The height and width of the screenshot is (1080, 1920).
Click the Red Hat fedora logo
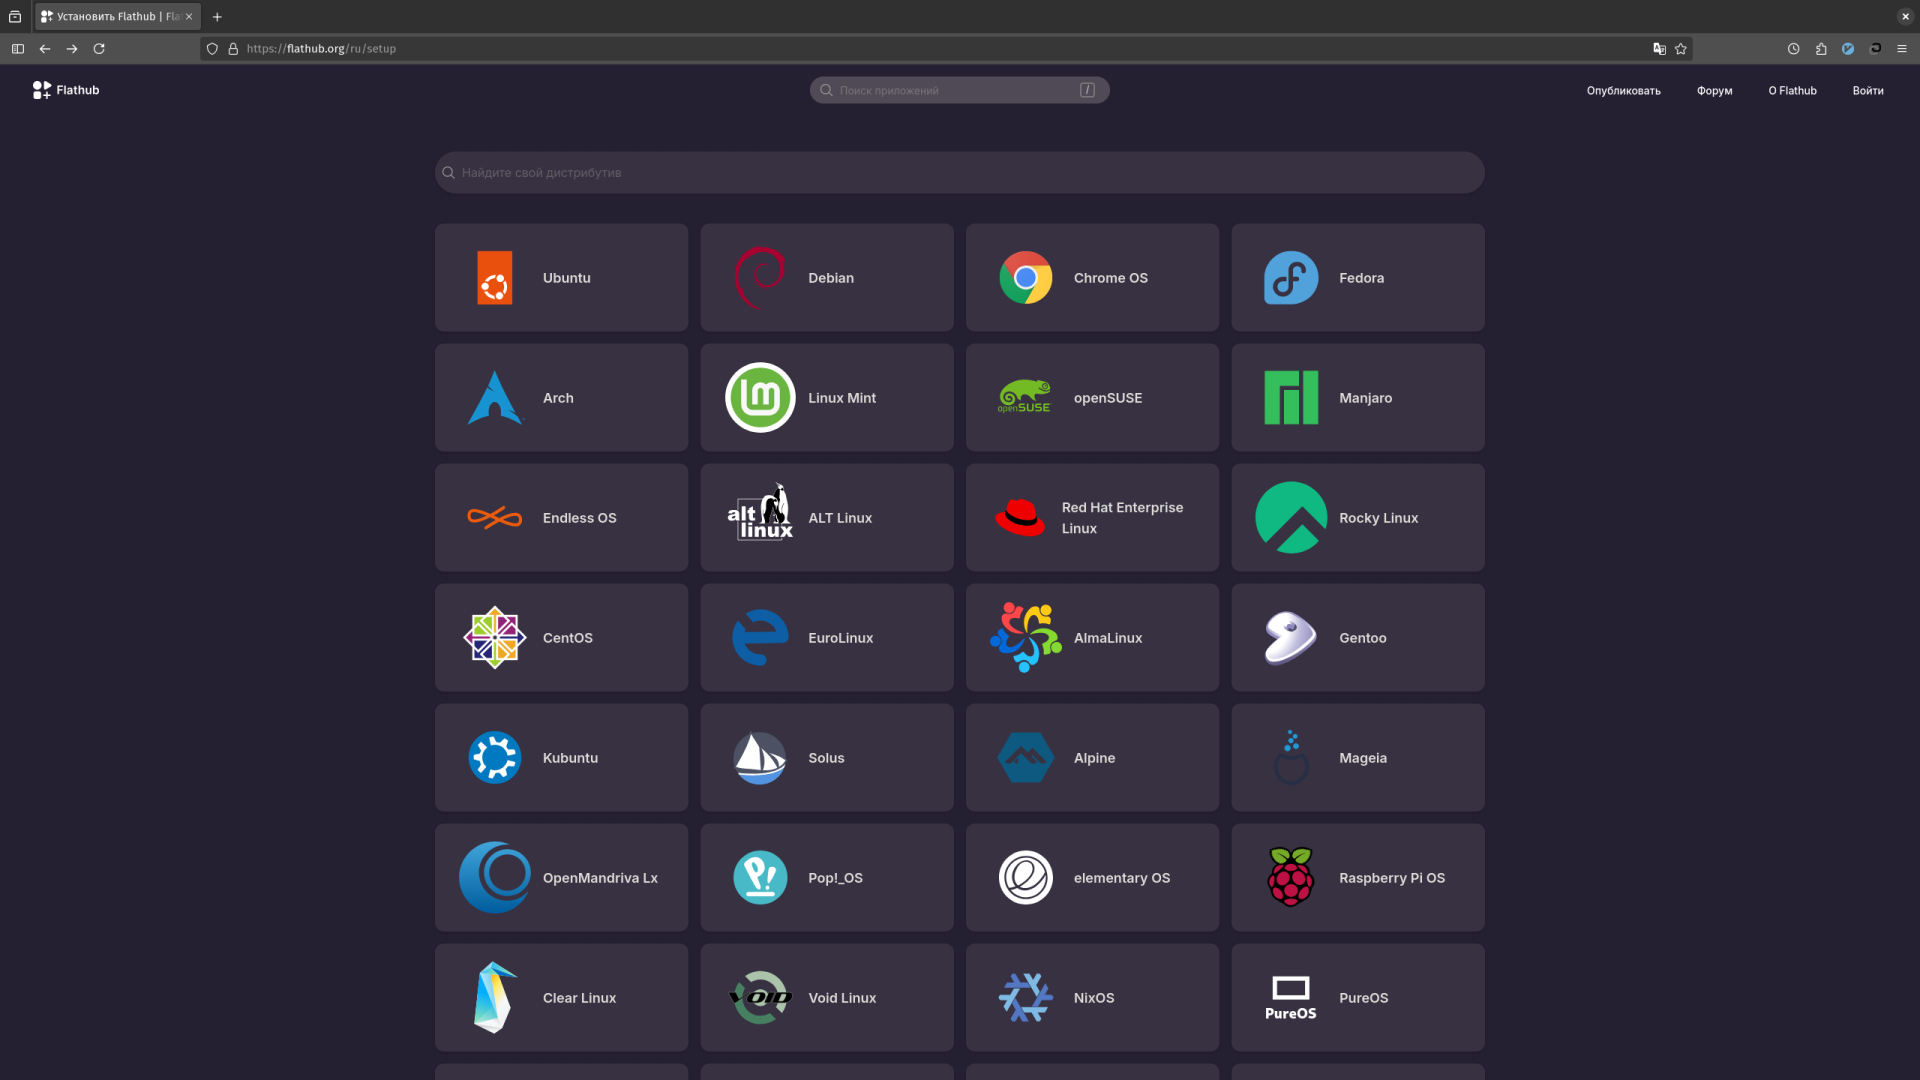1020,517
